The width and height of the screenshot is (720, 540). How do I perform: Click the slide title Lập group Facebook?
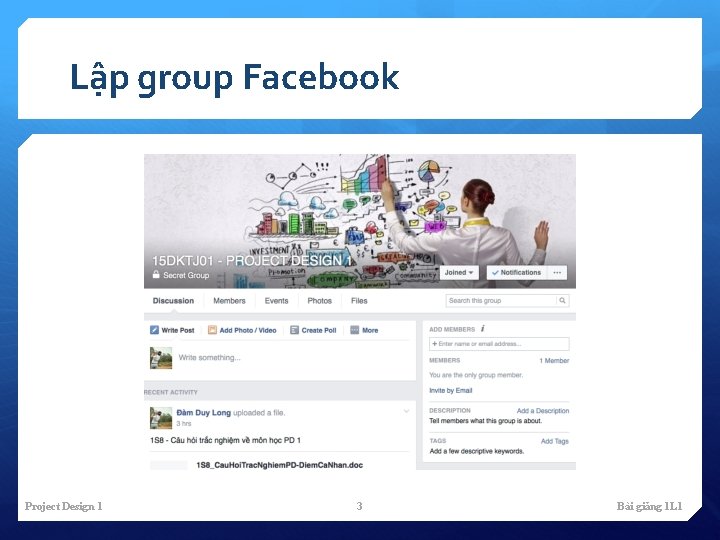(234, 77)
